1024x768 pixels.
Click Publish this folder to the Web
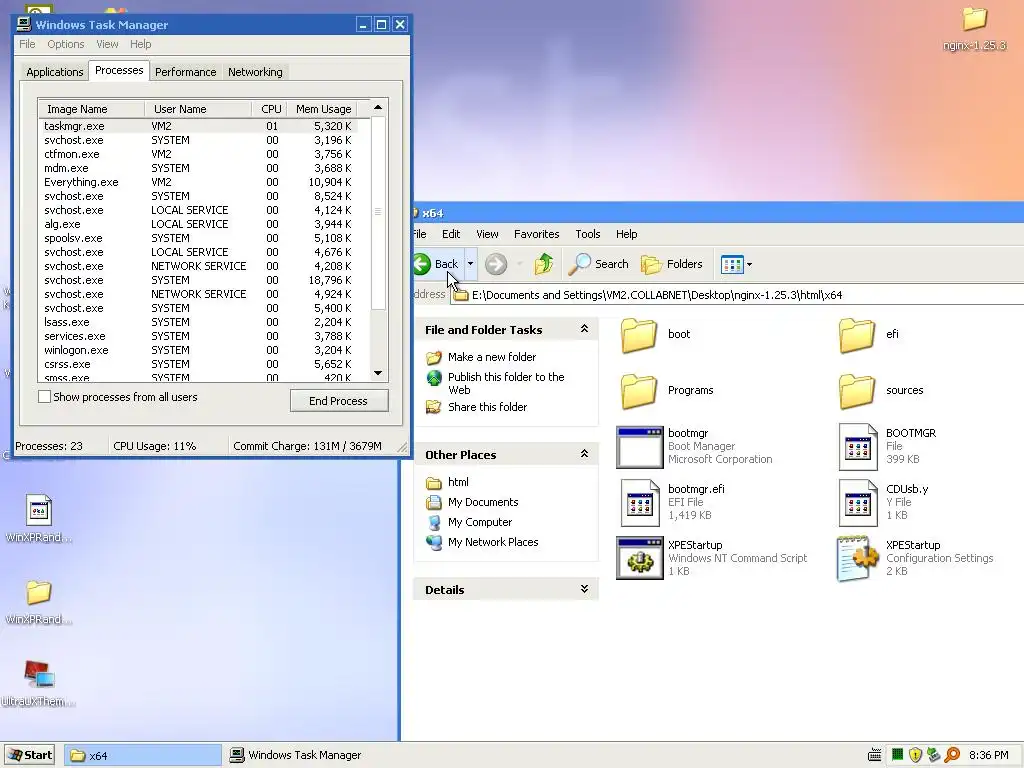click(506, 383)
